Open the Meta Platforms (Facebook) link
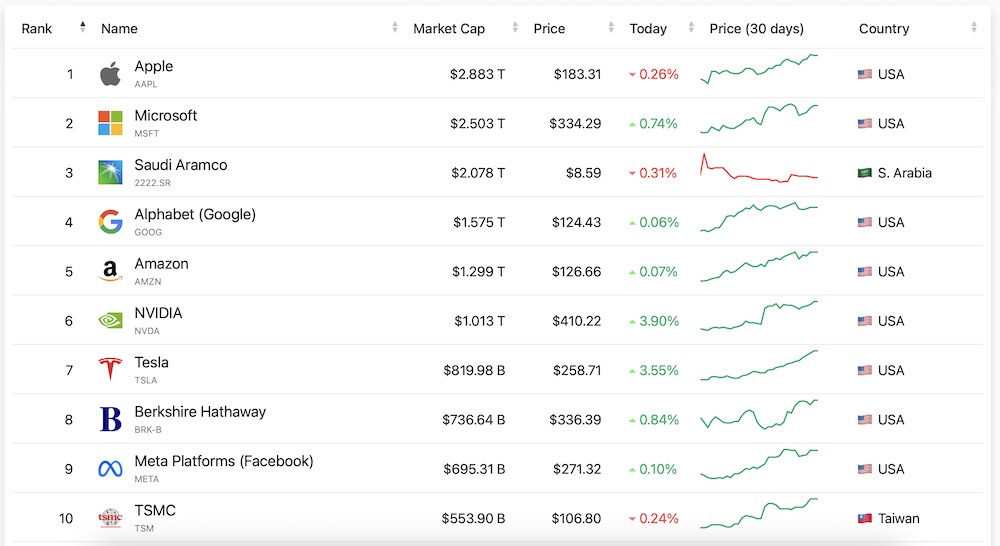The width and height of the screenshot is (1000, 546). [x=224, y=461]
